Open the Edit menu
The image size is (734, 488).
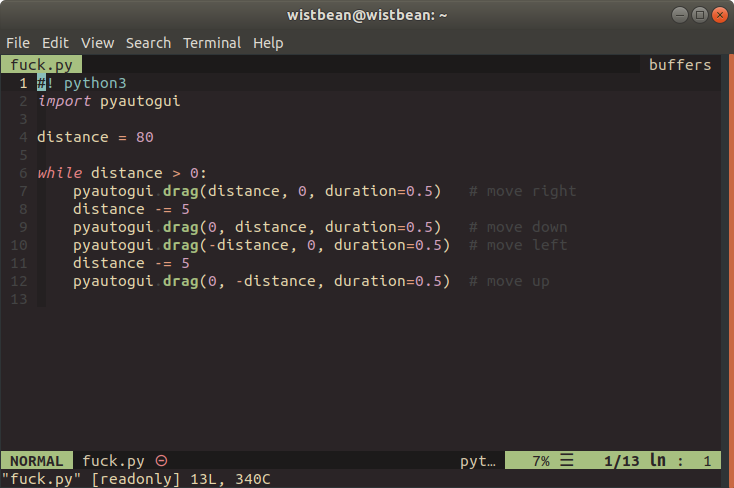pyautogui.click(x=55, y=43)
